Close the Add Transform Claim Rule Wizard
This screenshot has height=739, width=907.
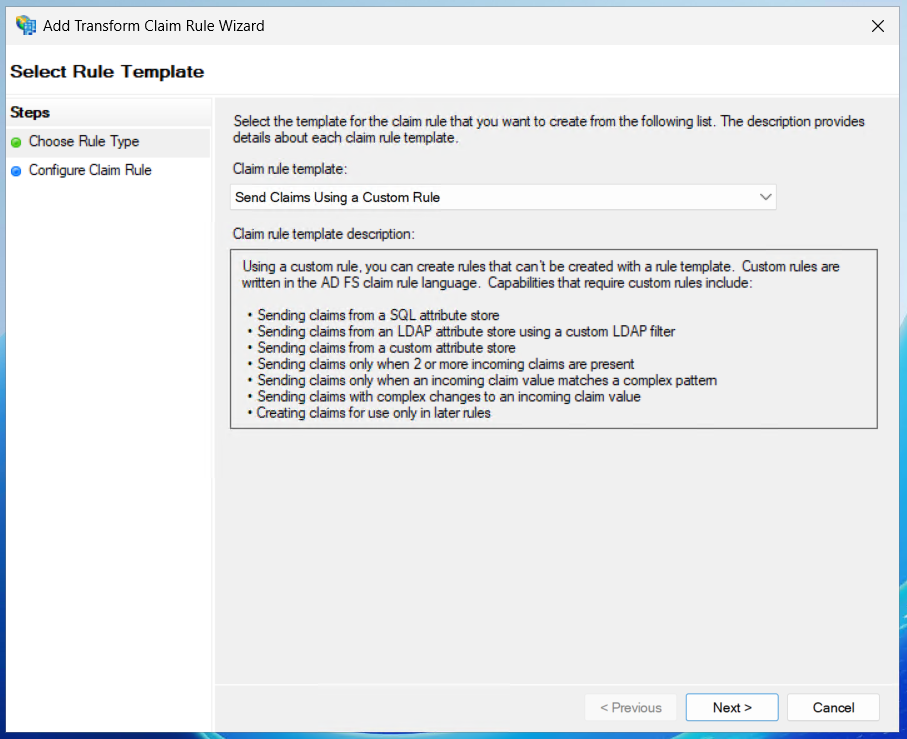[x=877, y=26]
